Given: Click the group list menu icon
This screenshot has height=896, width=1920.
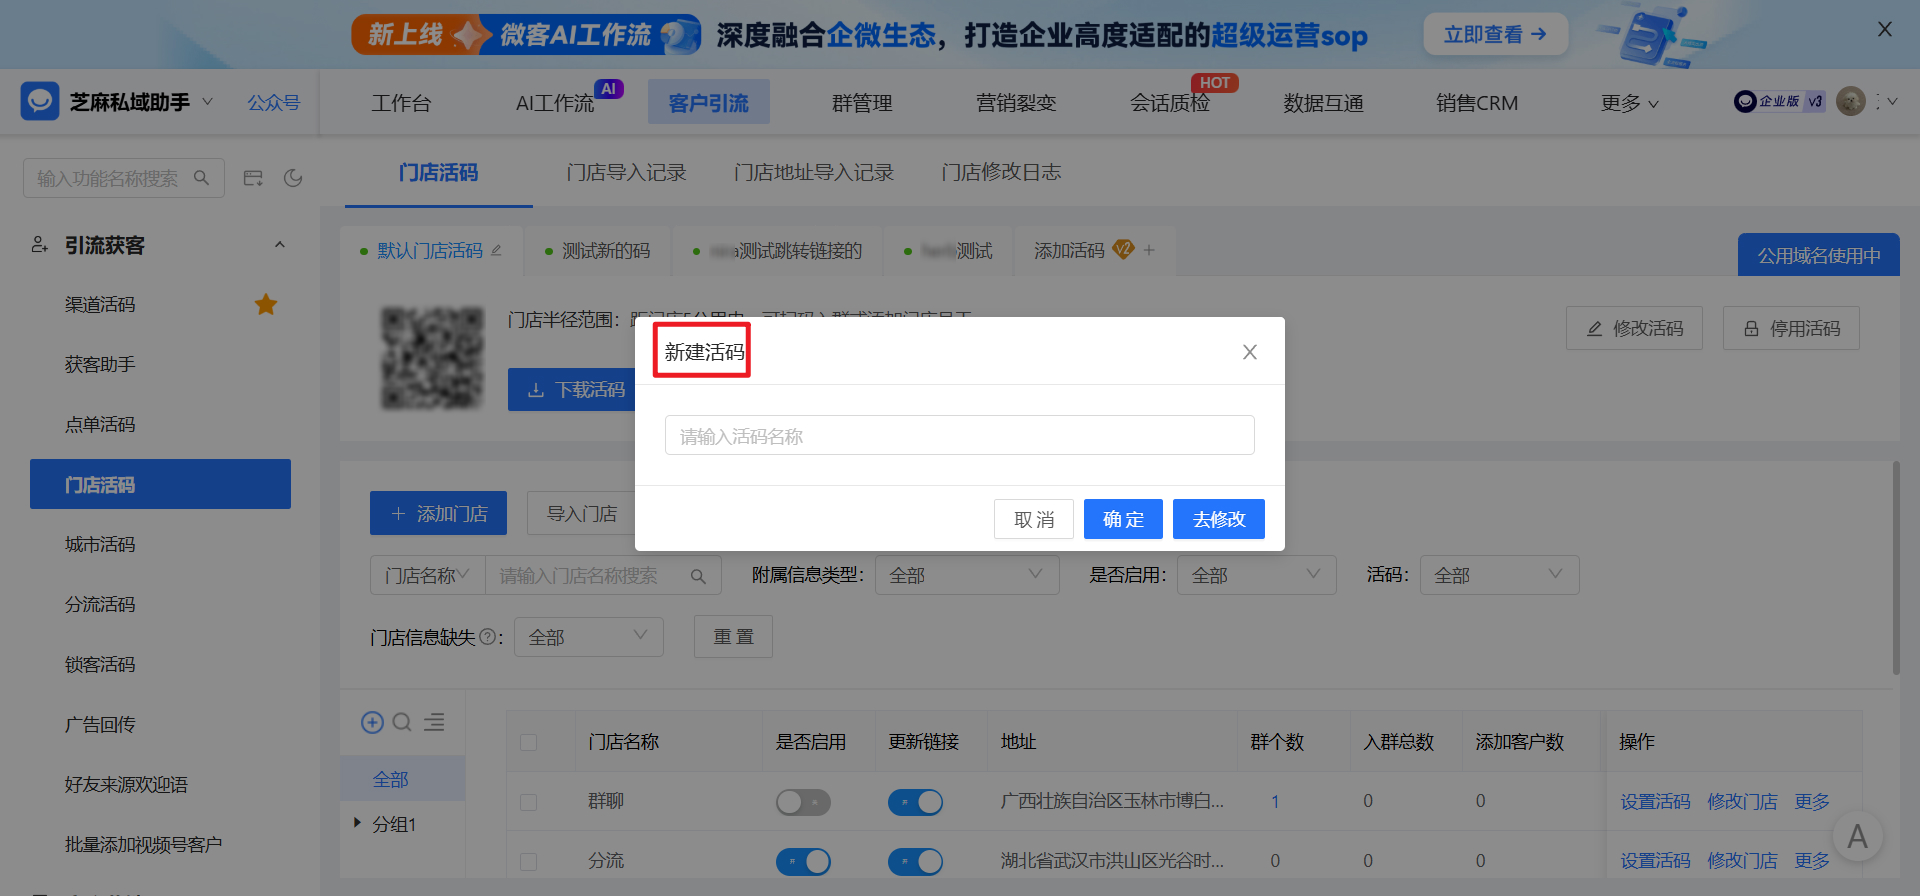Looking at the screenshot, I should coord(434,722).
